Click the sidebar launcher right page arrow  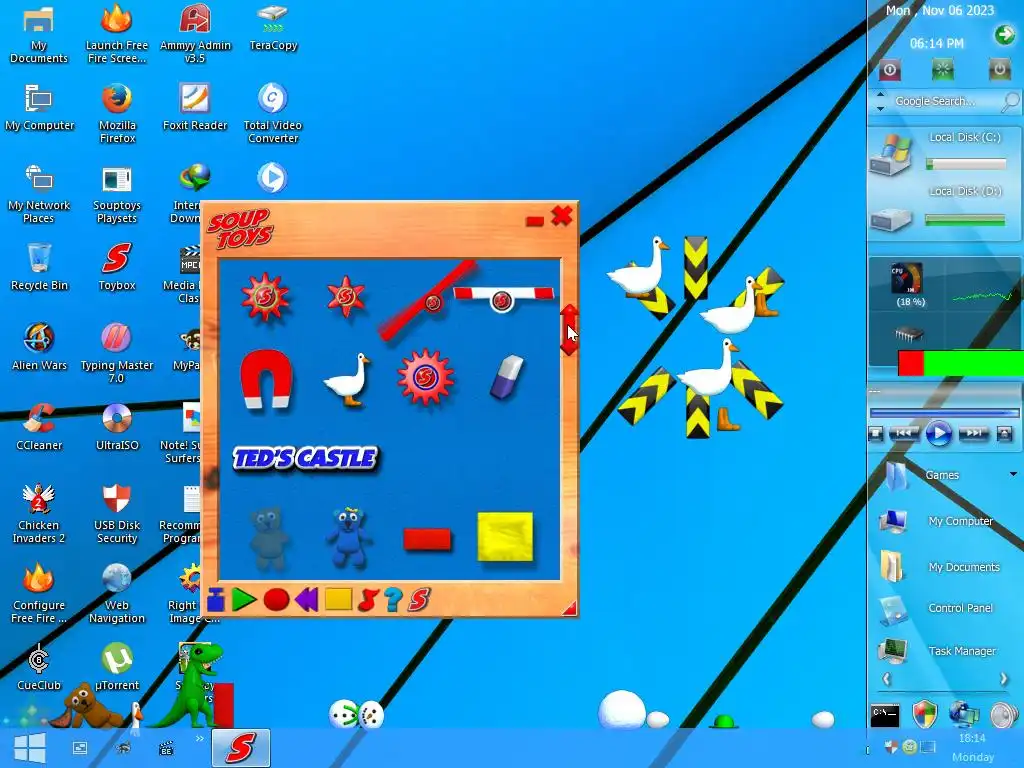1004,679
